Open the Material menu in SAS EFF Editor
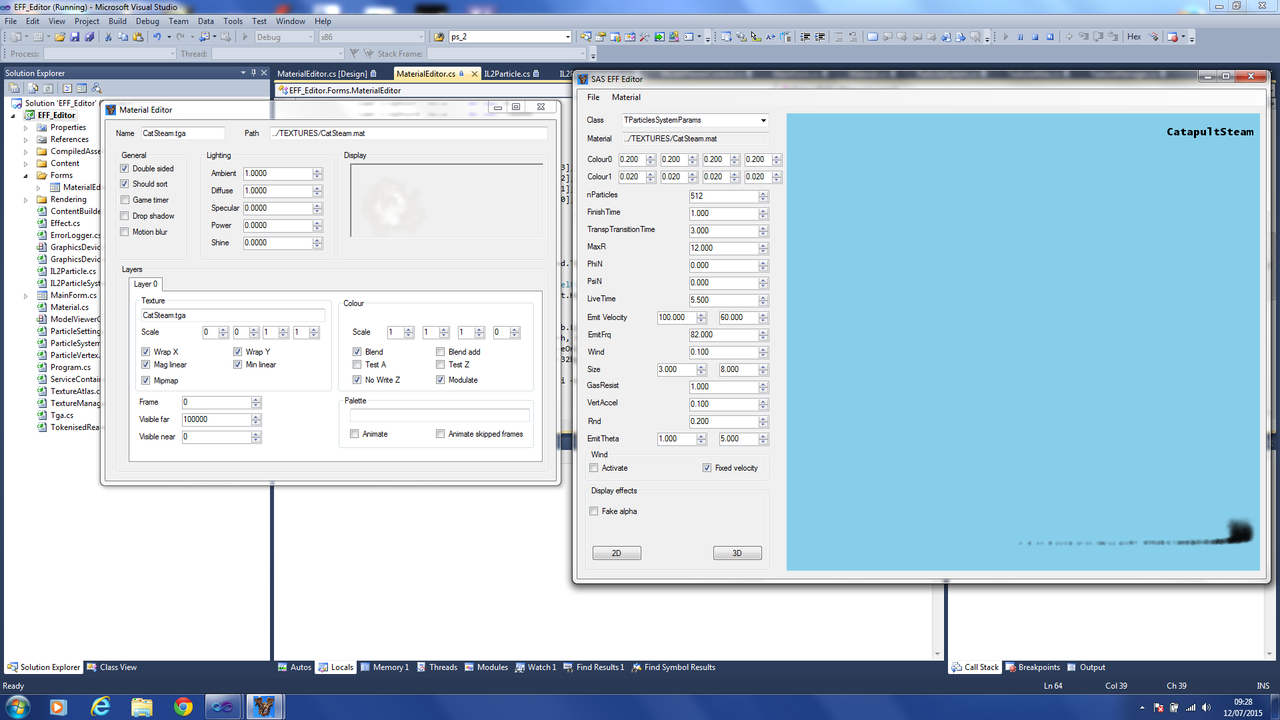The height and width of the screenshot is (720, 1280). click(x=626, y=97)
